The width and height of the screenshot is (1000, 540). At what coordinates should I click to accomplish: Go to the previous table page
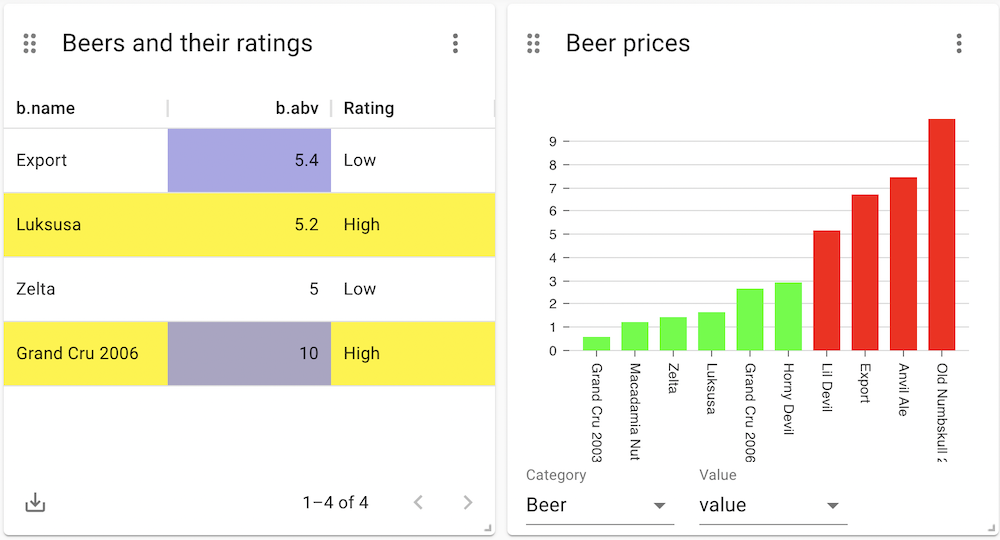tap(418, 502)
